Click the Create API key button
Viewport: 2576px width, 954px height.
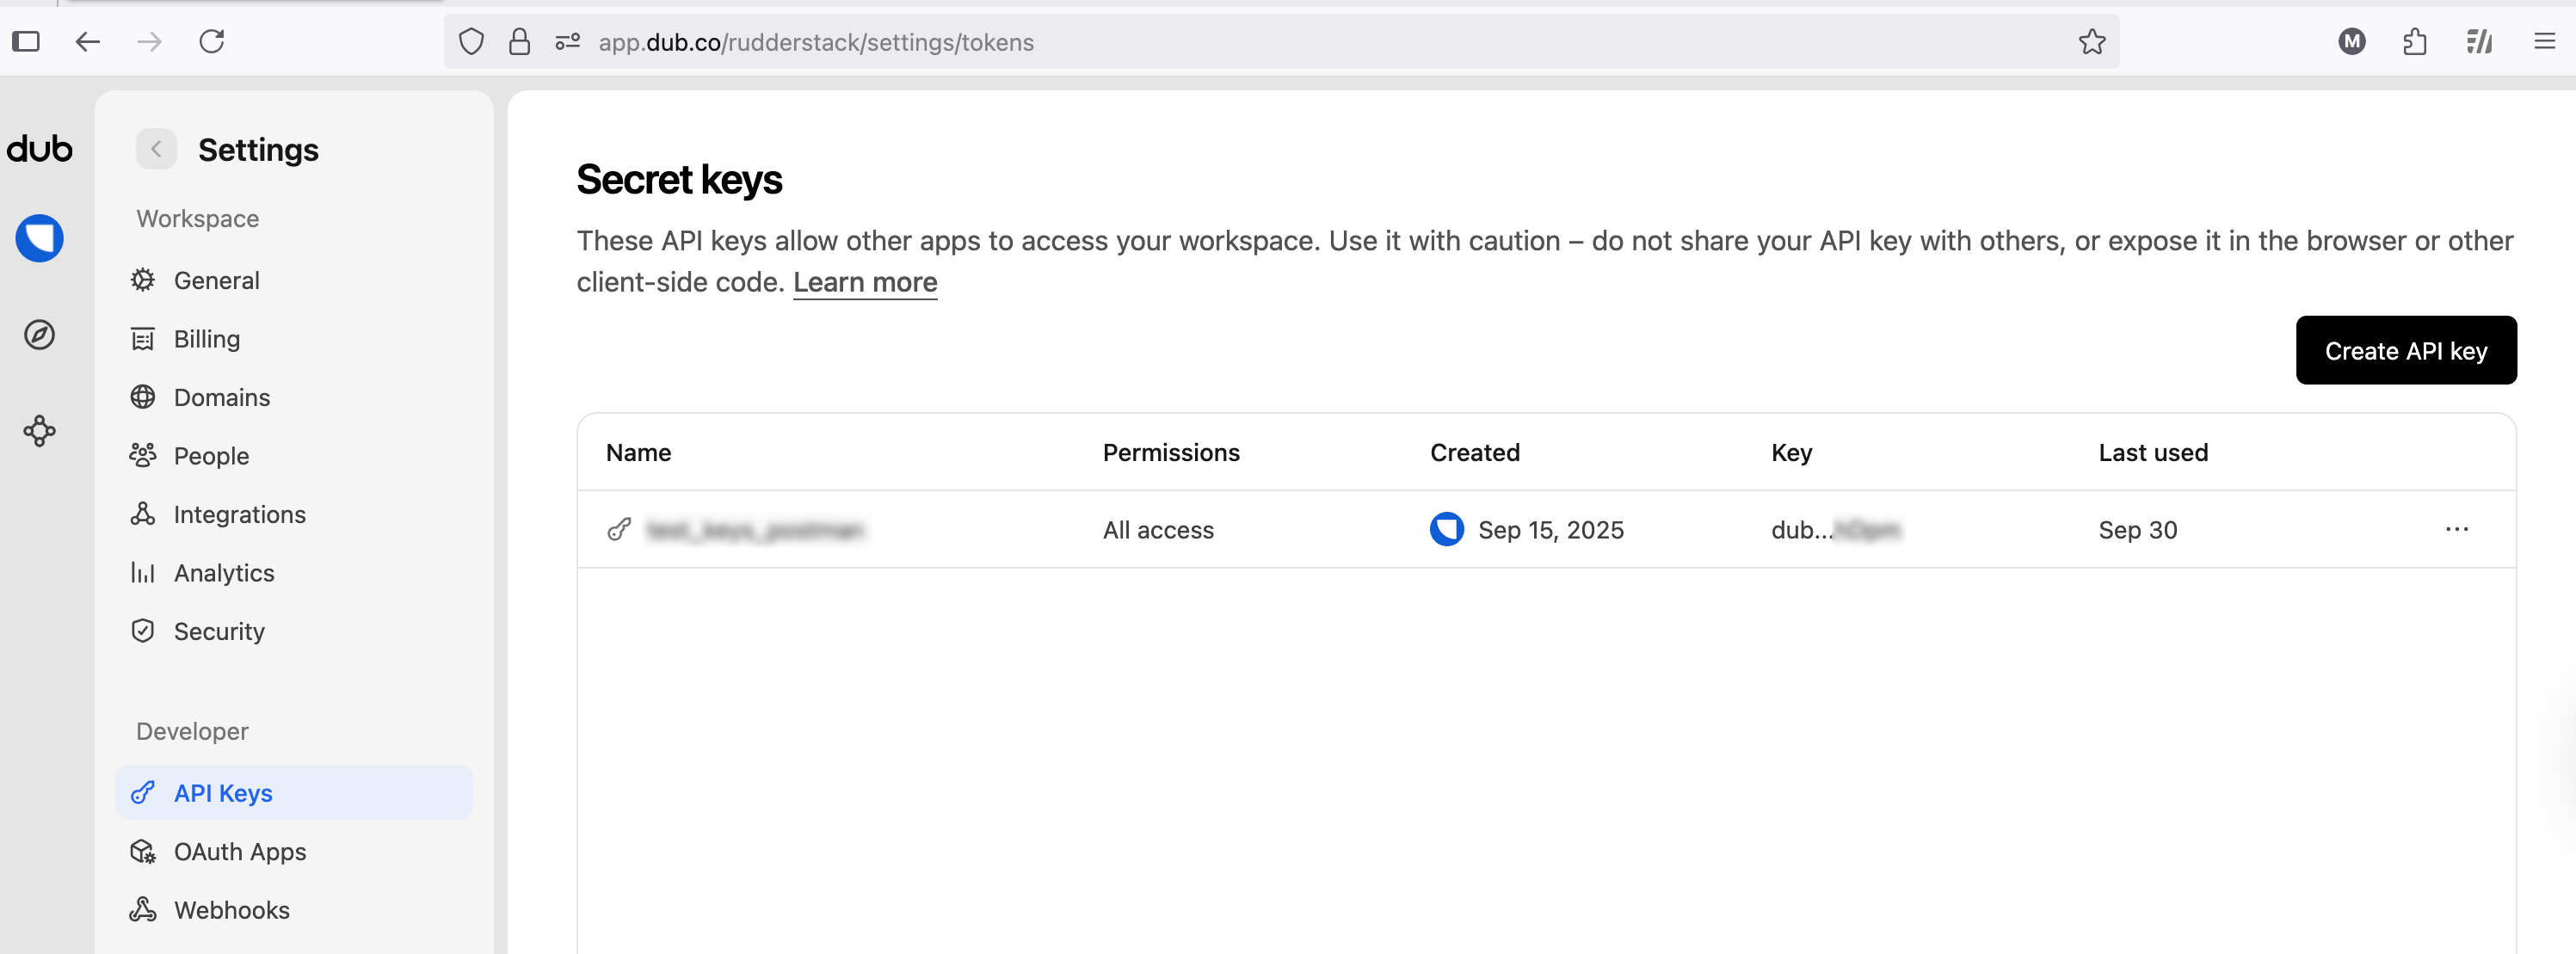pos(2406,350)
